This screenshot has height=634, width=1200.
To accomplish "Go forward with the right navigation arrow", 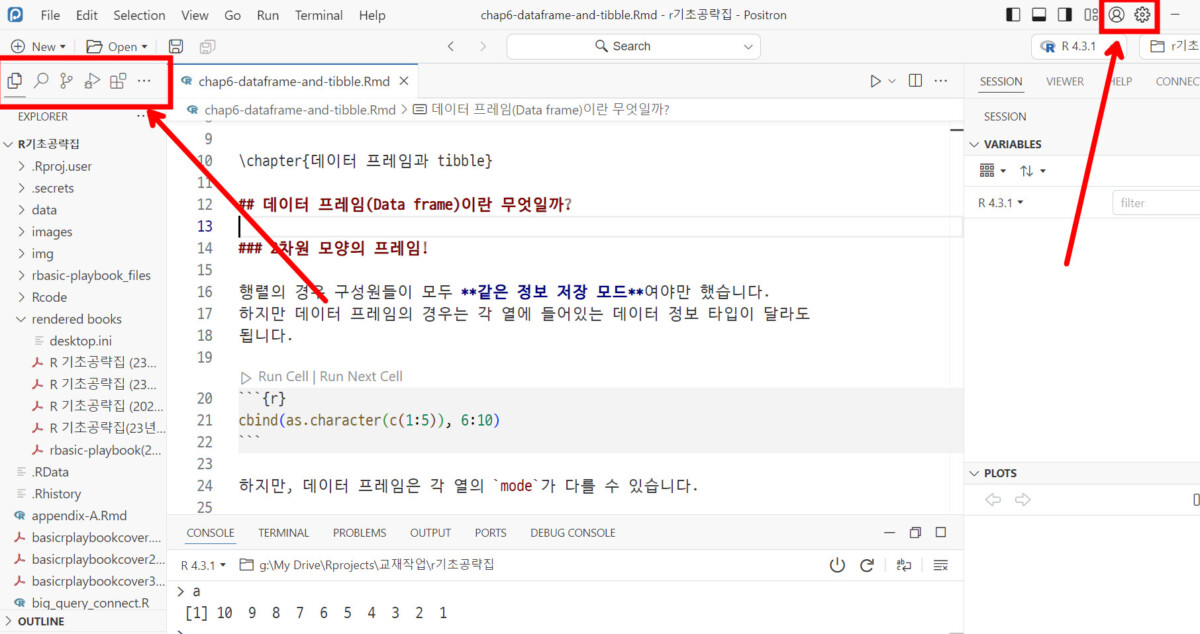I will tap(483, 46).
